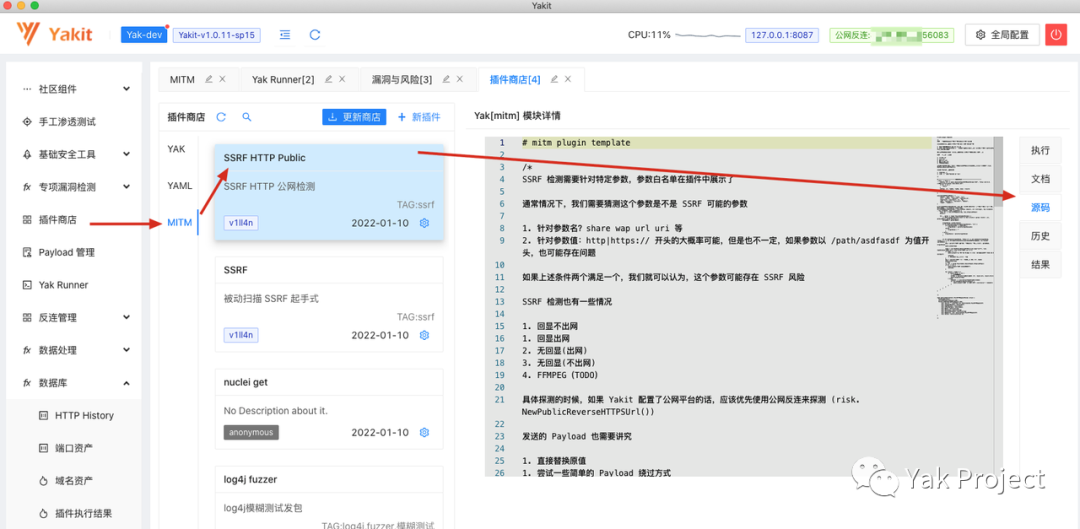The height and width of the screenshot is (529, 1080).
Task: Expand the 社区组件 menu chevron
Action: point(126,89)
